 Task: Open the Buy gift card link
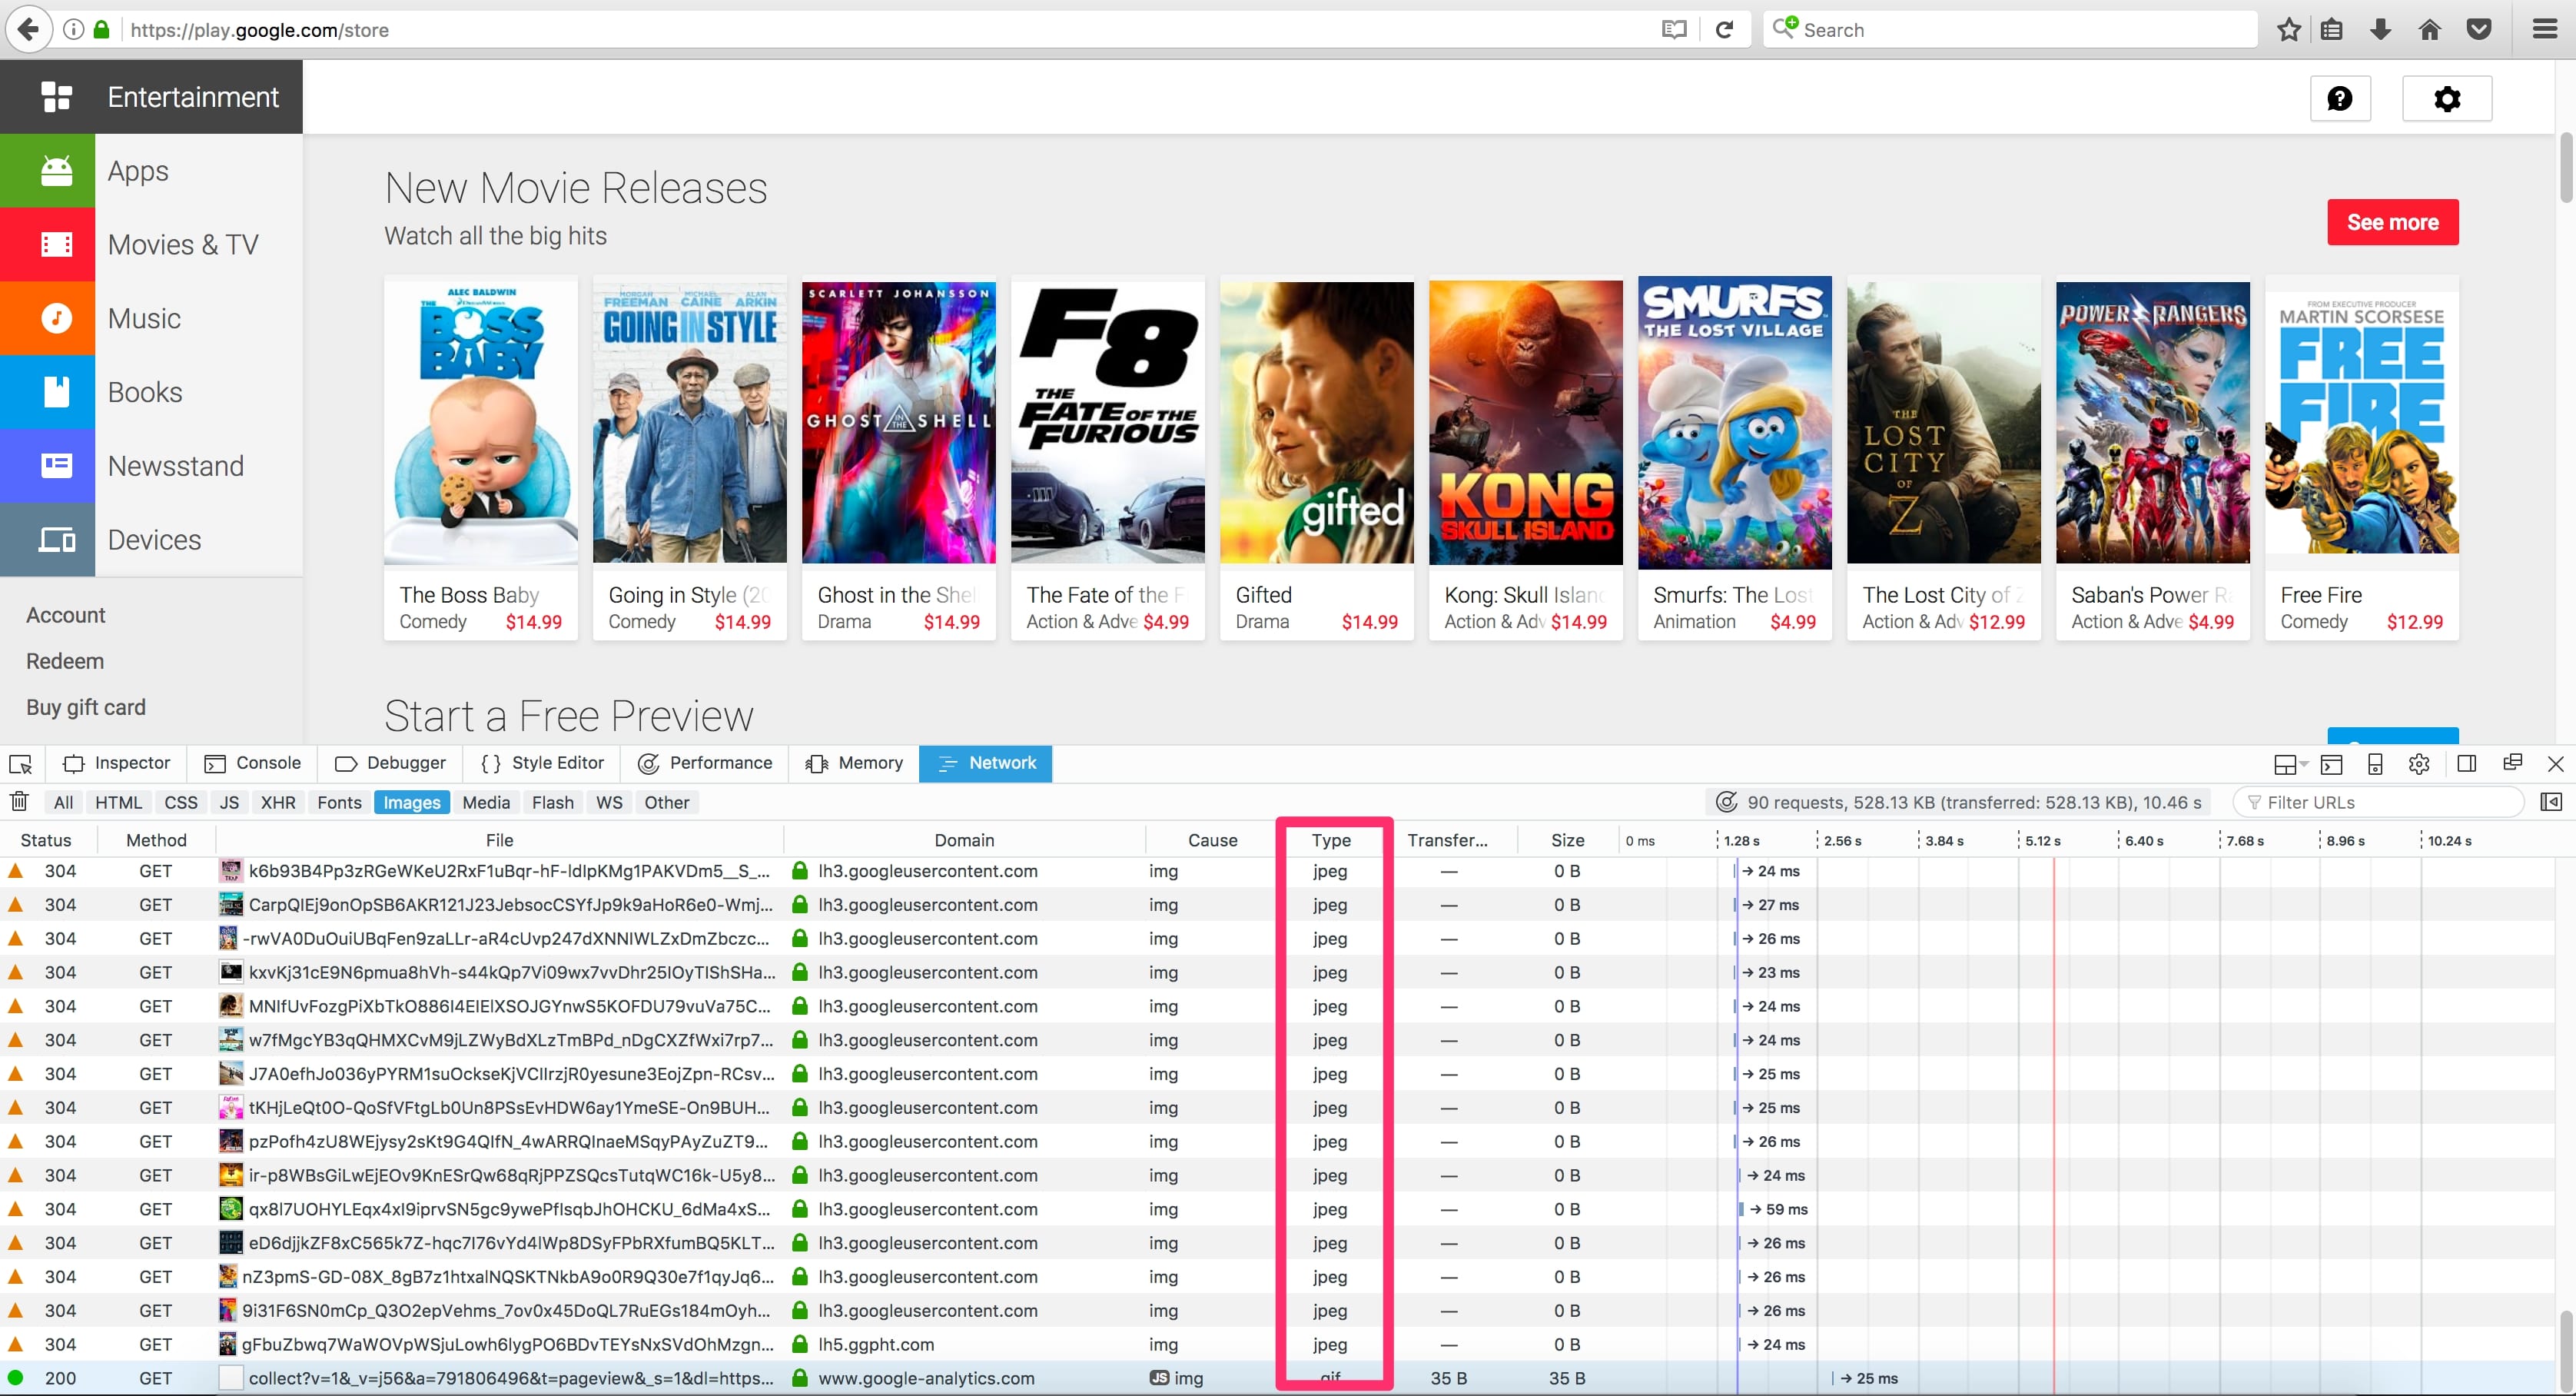click(x=86, y=707)
